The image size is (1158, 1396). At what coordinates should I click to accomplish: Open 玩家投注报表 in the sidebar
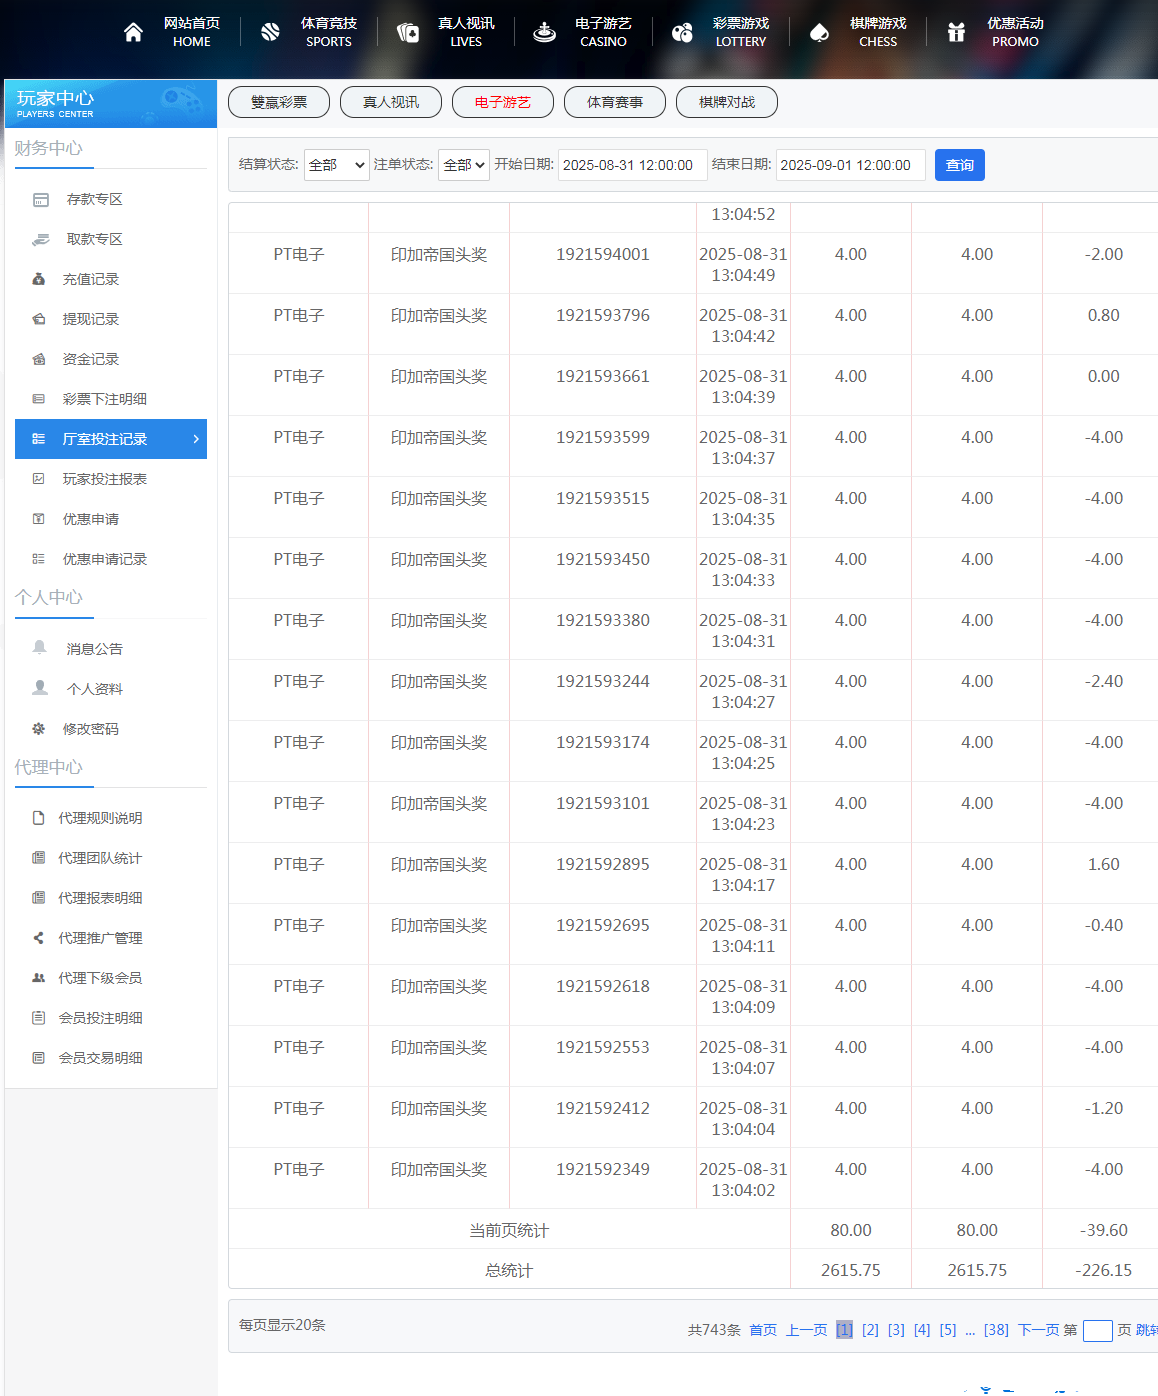(x=104, y=479)
